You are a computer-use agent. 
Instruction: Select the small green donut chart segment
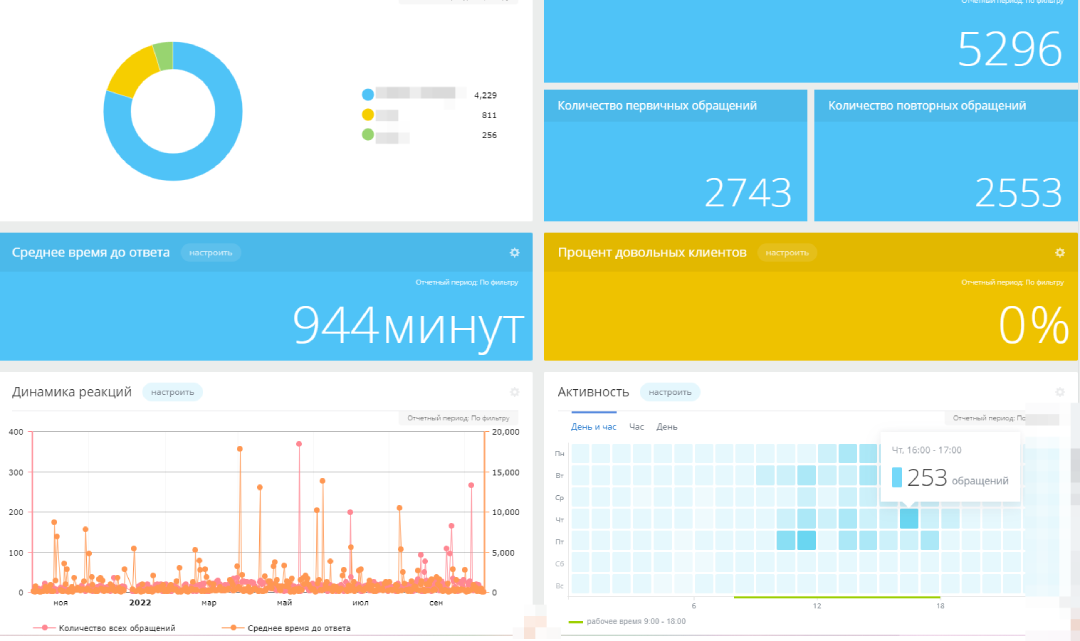point(164,56)
